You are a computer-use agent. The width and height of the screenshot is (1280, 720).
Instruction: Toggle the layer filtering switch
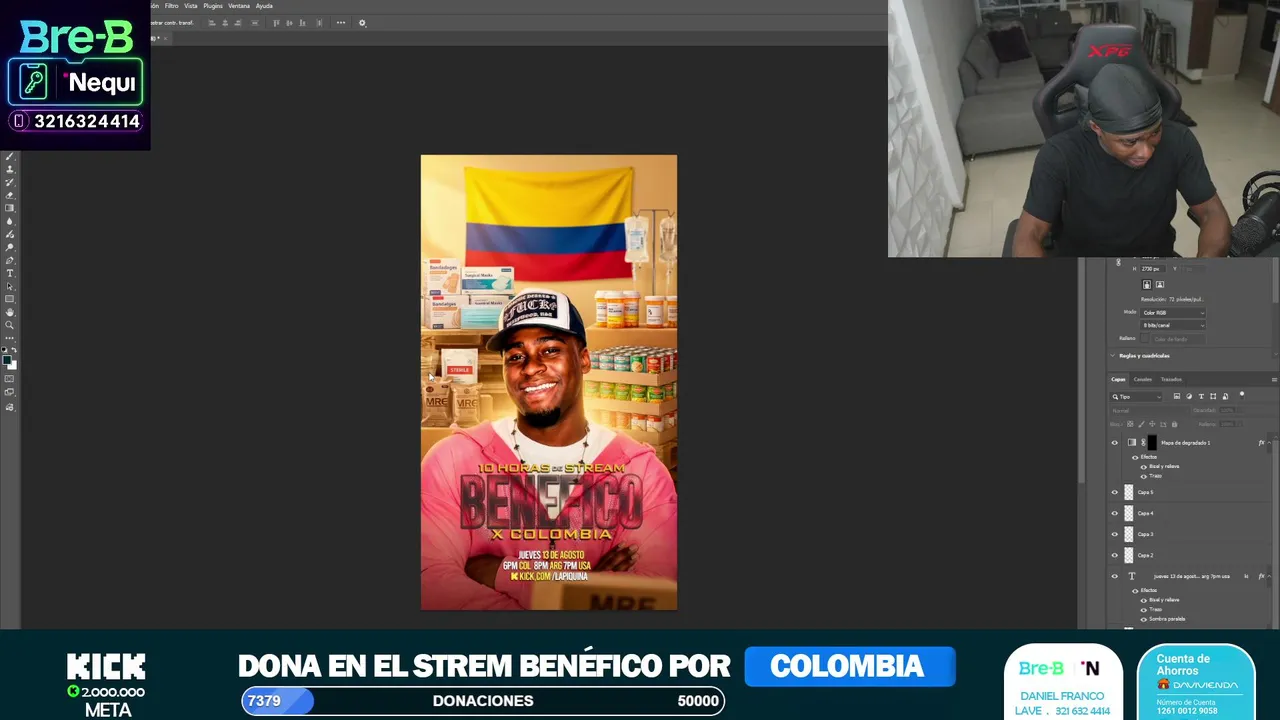tap(1242, 395)
